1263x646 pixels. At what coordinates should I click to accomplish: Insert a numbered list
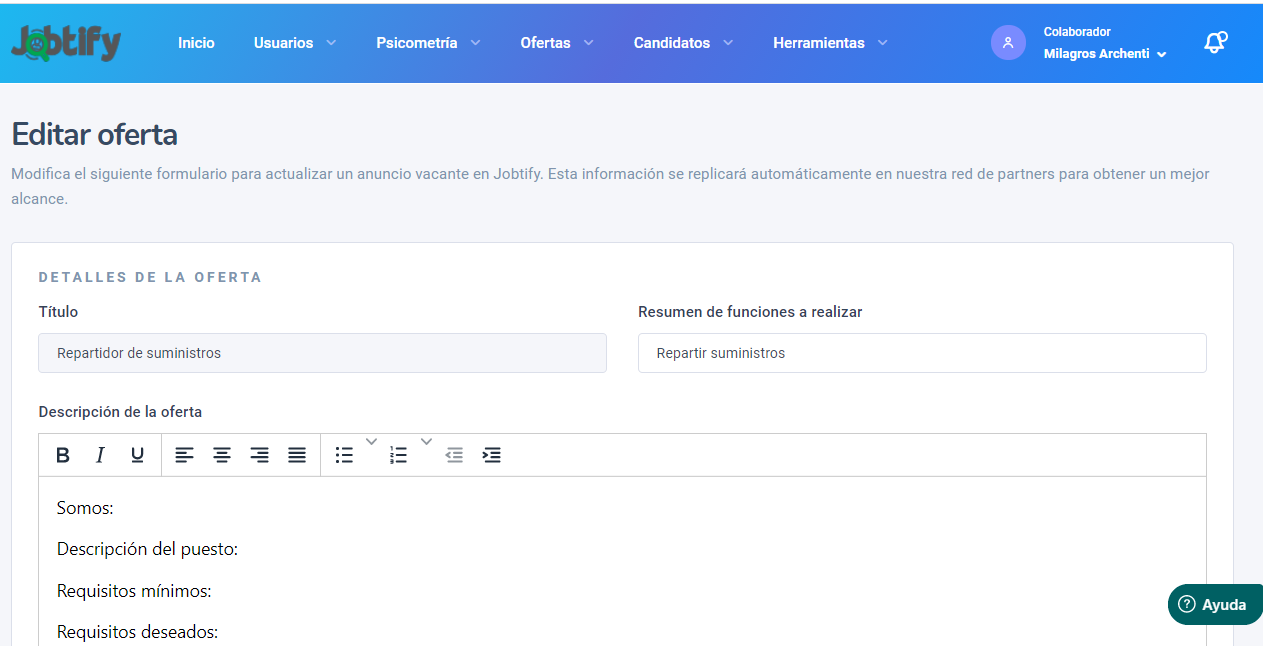(x=399, y=455)
